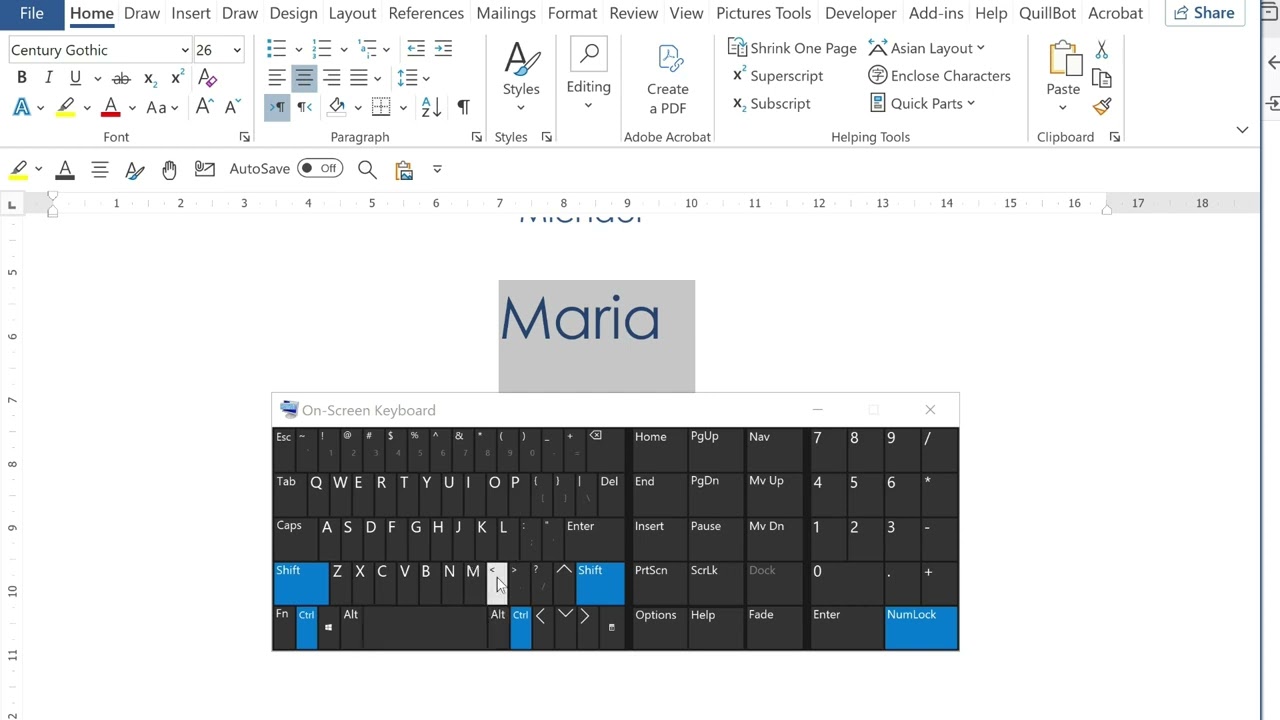
Task: Toggle Italic formatting
Action: click(x=48, y=78)
